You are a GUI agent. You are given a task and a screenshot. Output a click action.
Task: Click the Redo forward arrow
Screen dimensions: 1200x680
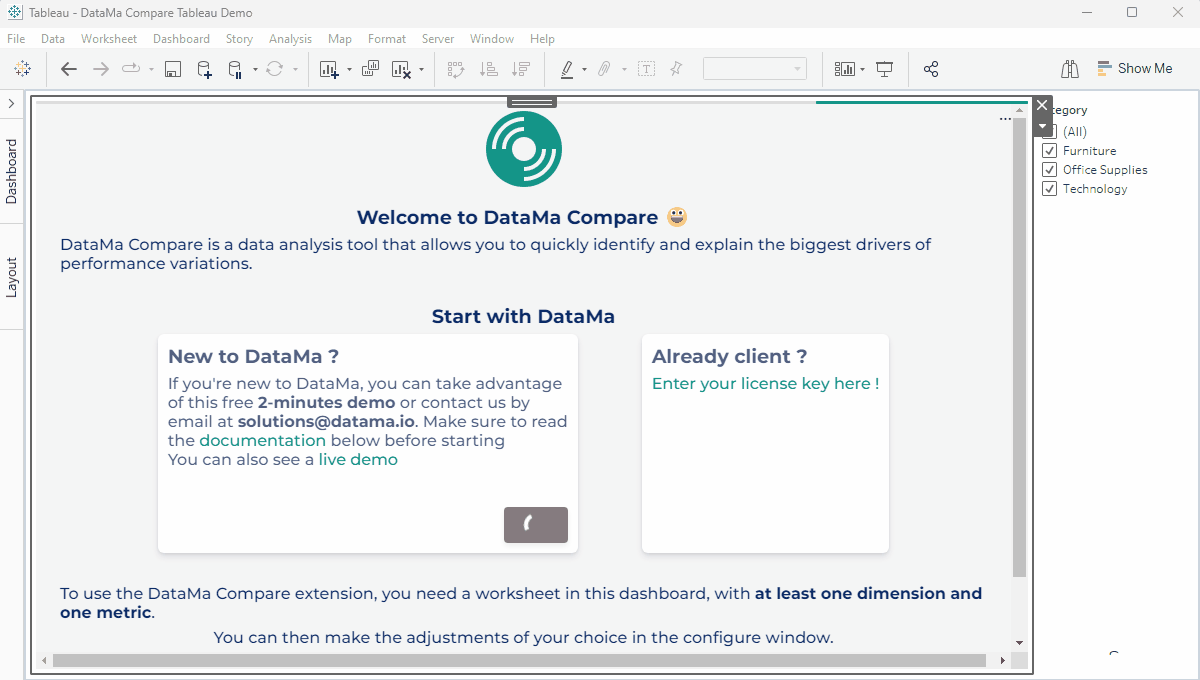[x=100, y=69]
